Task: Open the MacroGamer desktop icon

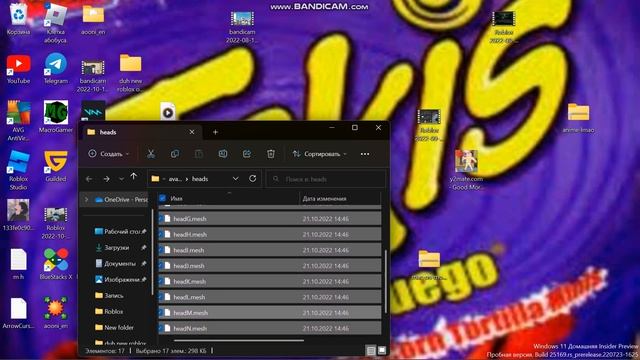Action: pos(56,118)
